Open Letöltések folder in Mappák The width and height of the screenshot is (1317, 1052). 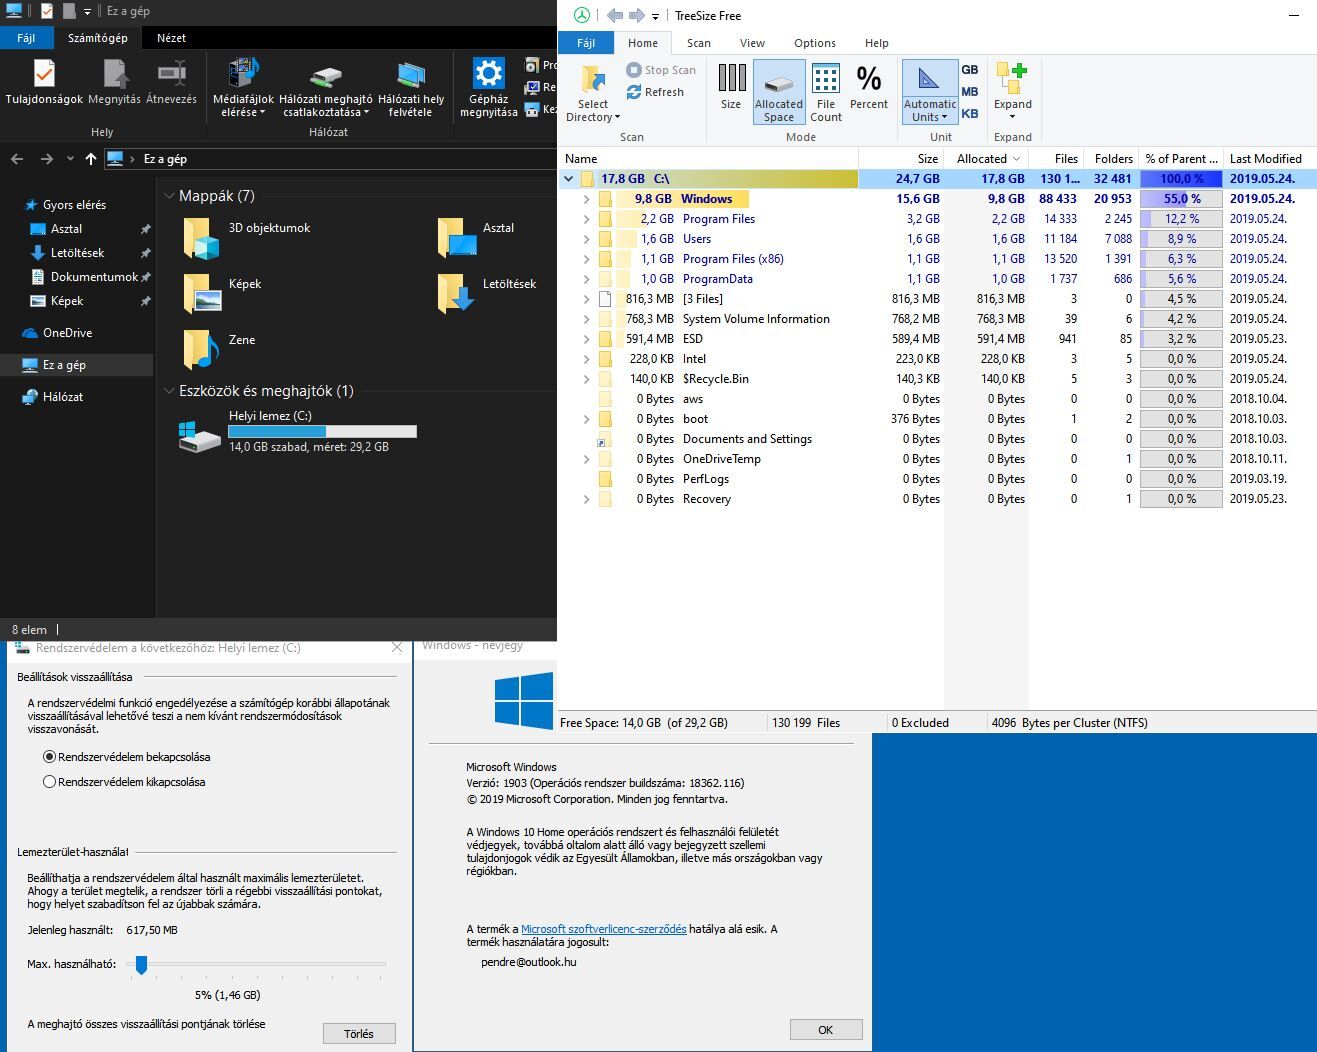coord(488,294)
